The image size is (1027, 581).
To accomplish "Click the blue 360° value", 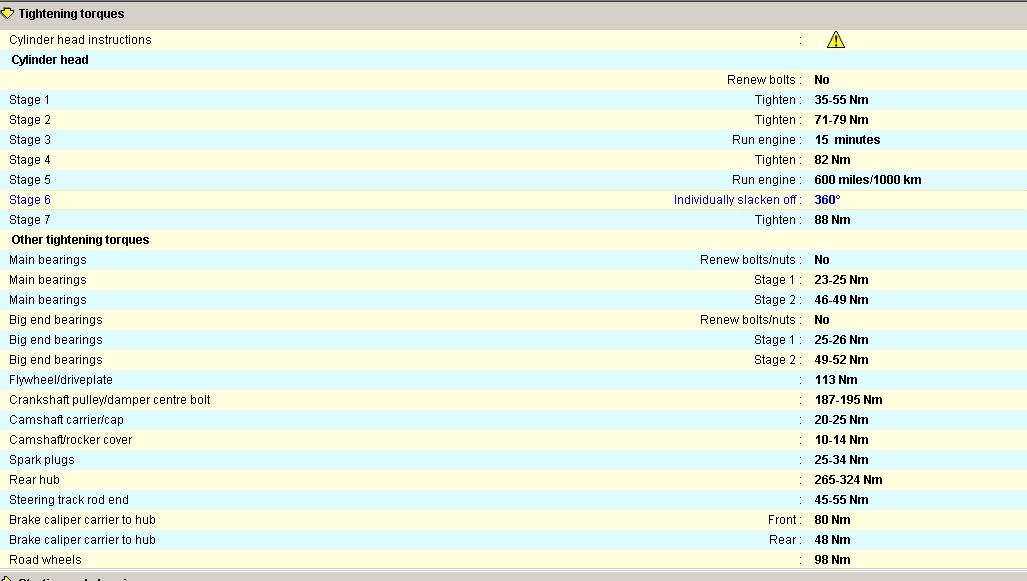I will tap(826, 200).
